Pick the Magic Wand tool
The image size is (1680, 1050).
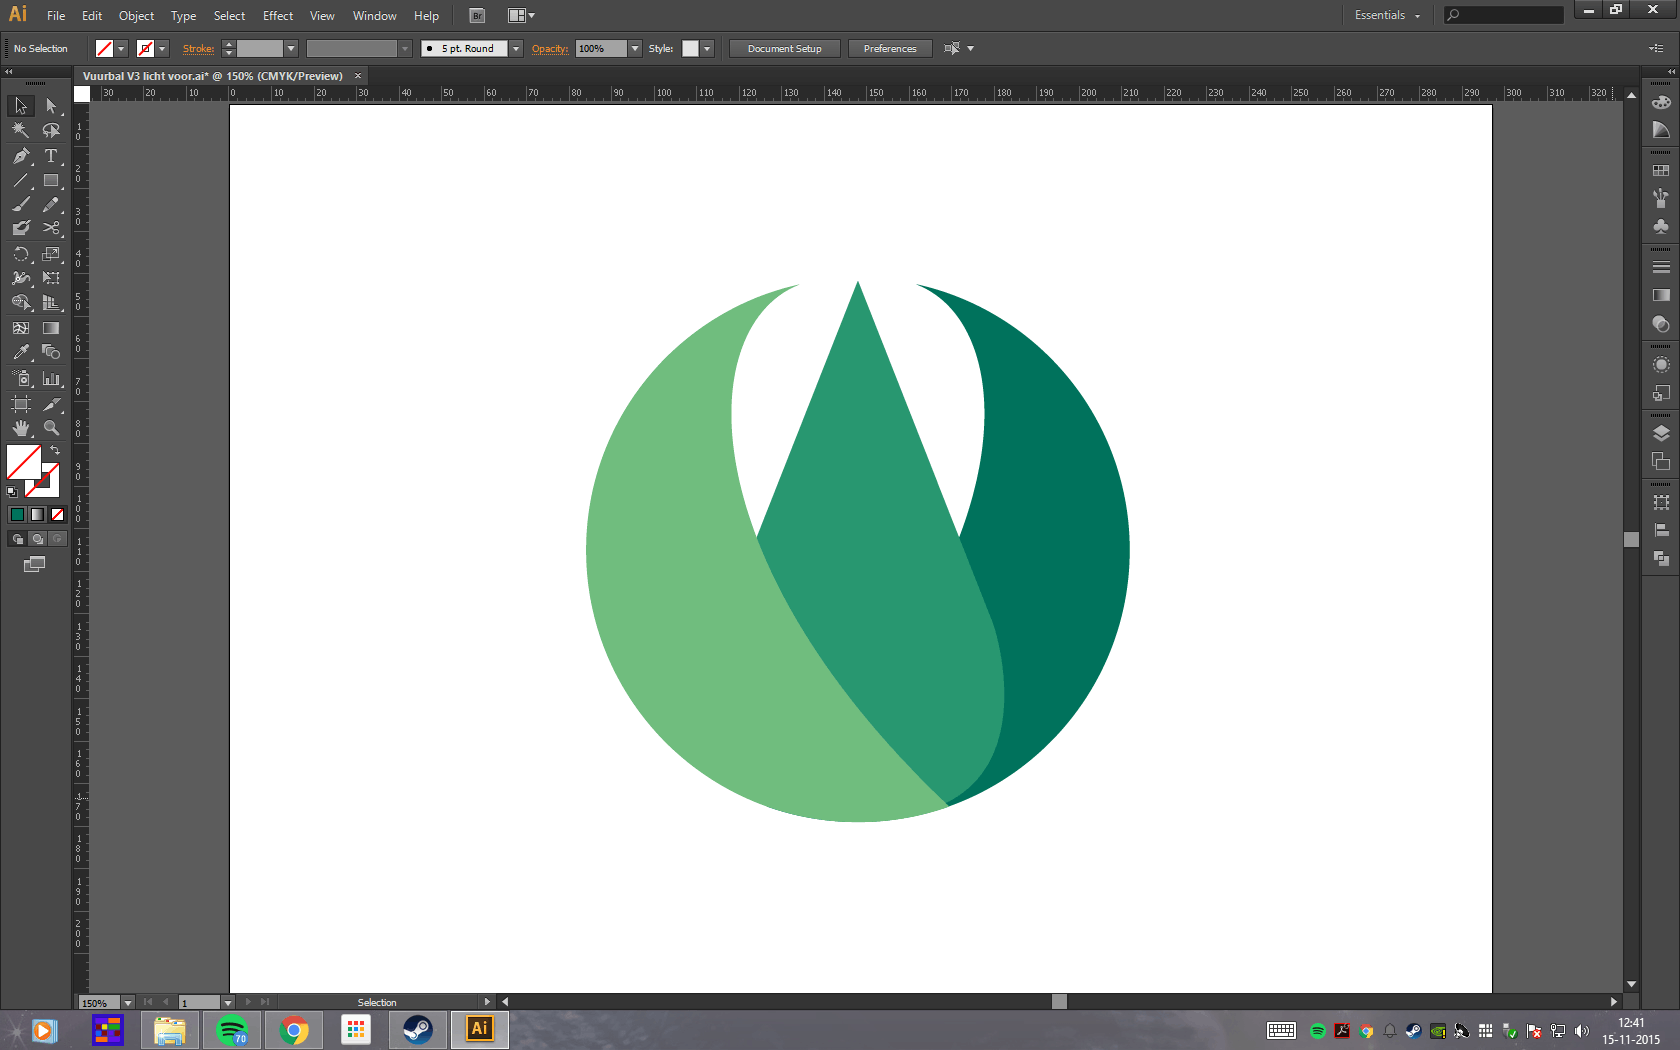click(21, 130)
